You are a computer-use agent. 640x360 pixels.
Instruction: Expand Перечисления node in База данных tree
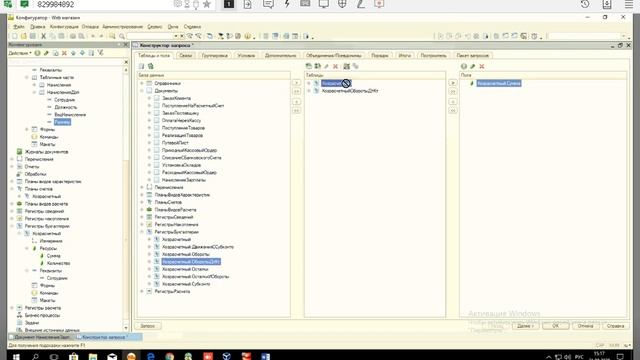pyautogui.click(x=142, y=187)
